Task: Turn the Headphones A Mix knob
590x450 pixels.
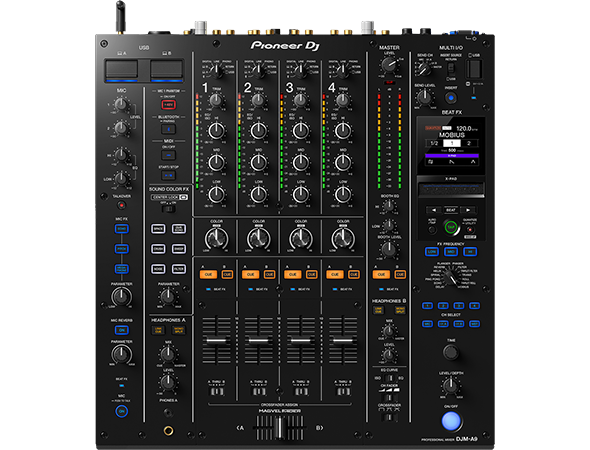Action: coord(168,354)
